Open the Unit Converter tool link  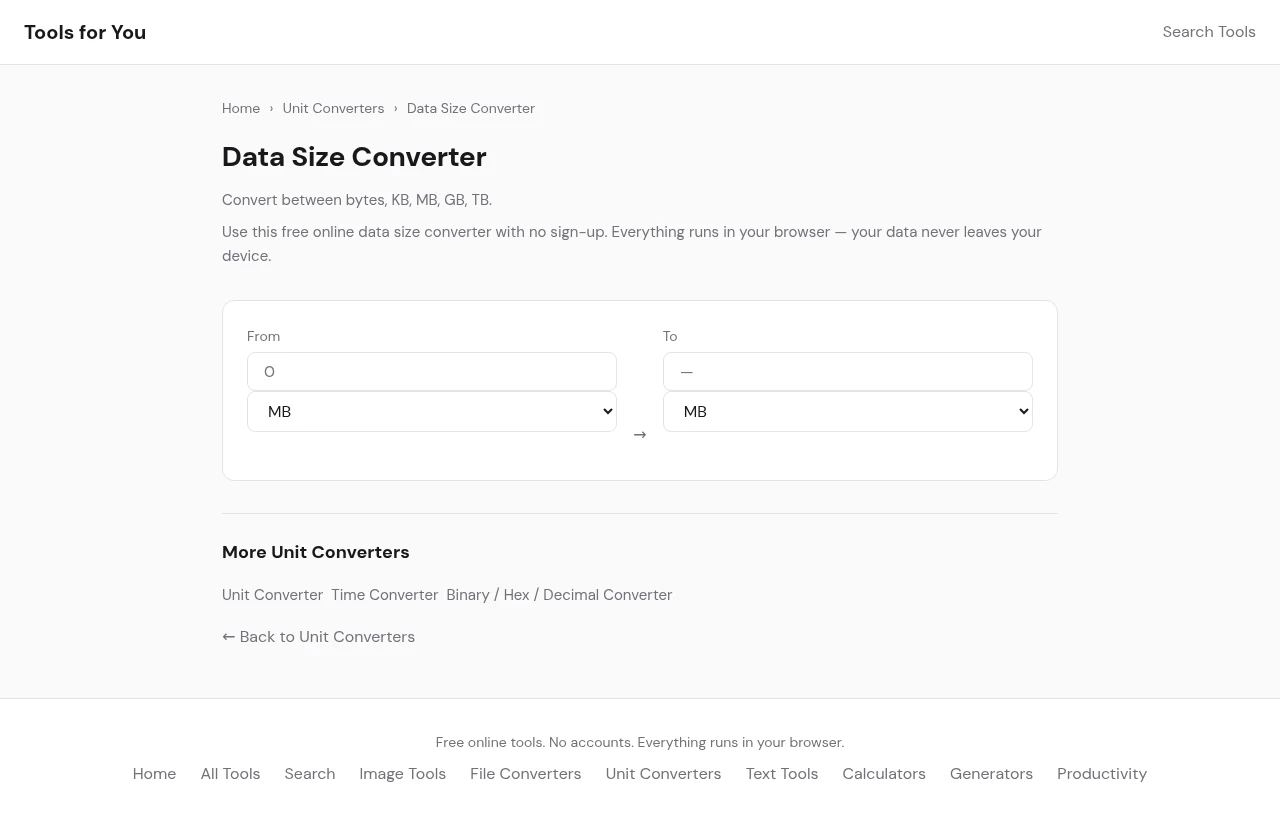(x=272, y=595)
